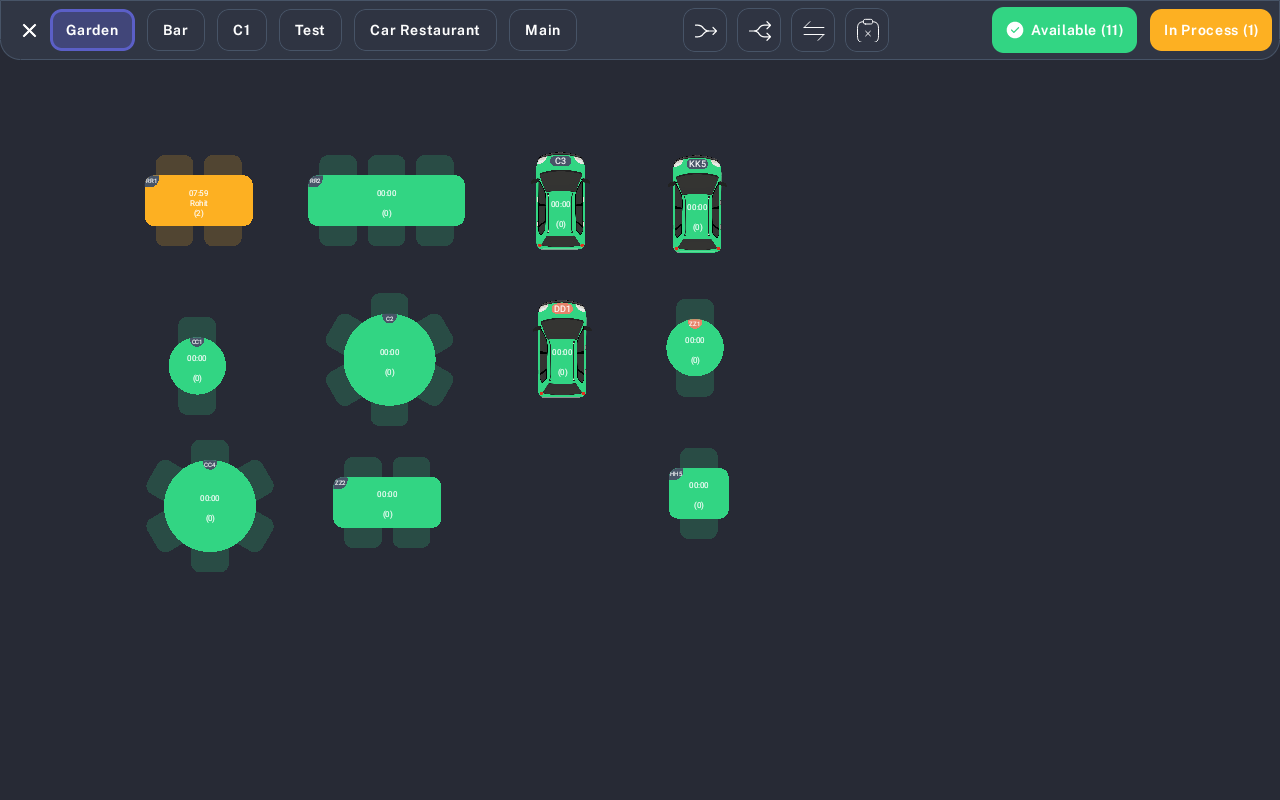
Task: Select the small round table CC1
Action: pyautogui.click(x=197, y=366)
